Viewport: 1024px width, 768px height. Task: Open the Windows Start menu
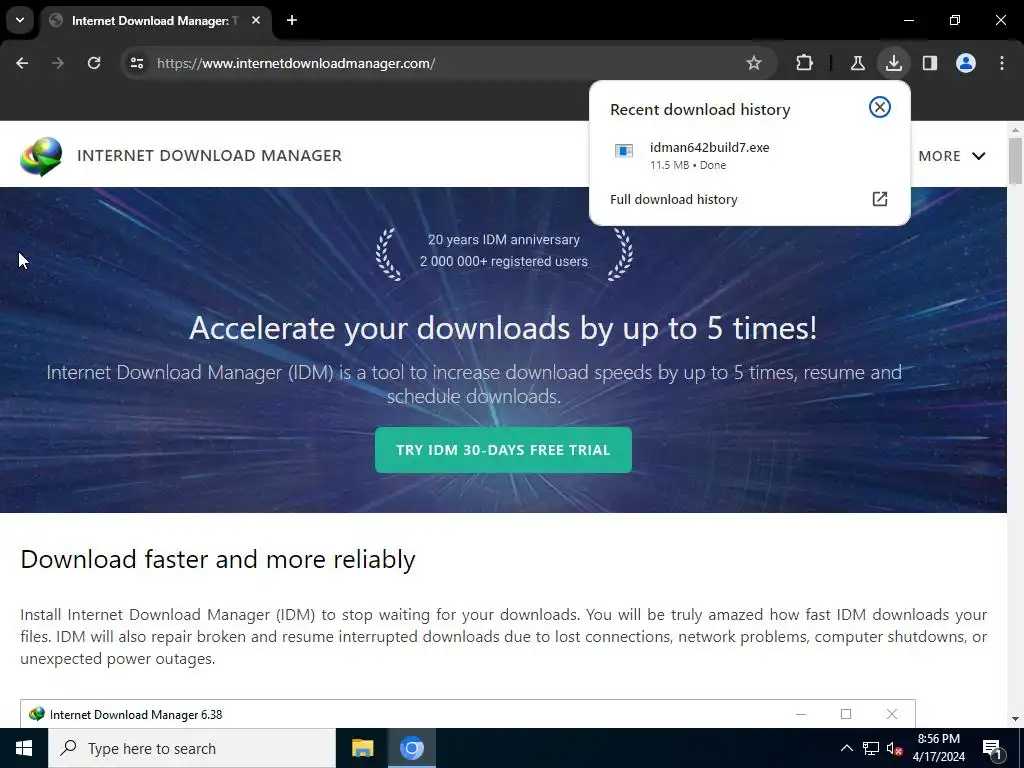pyautogui.click(x=24, y=748)
